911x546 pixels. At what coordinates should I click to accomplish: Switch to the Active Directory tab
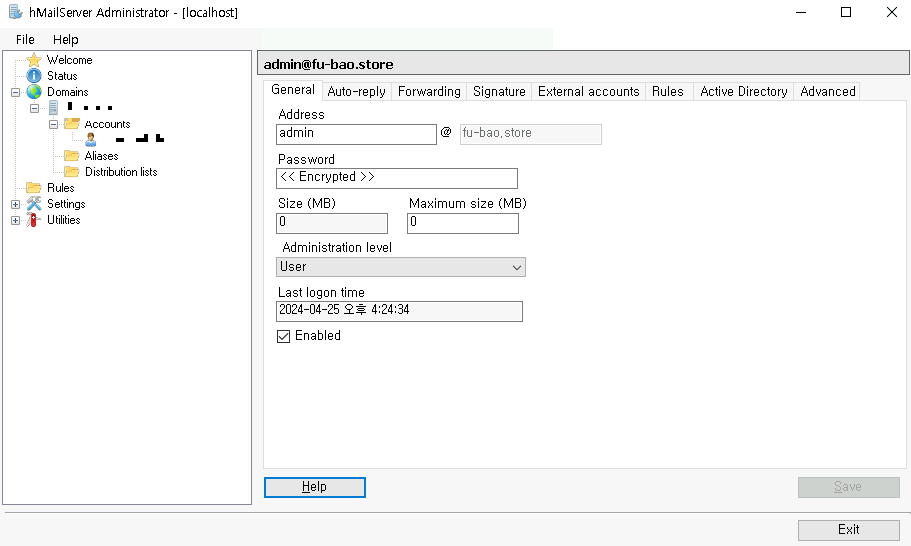(x=744, y=91)
